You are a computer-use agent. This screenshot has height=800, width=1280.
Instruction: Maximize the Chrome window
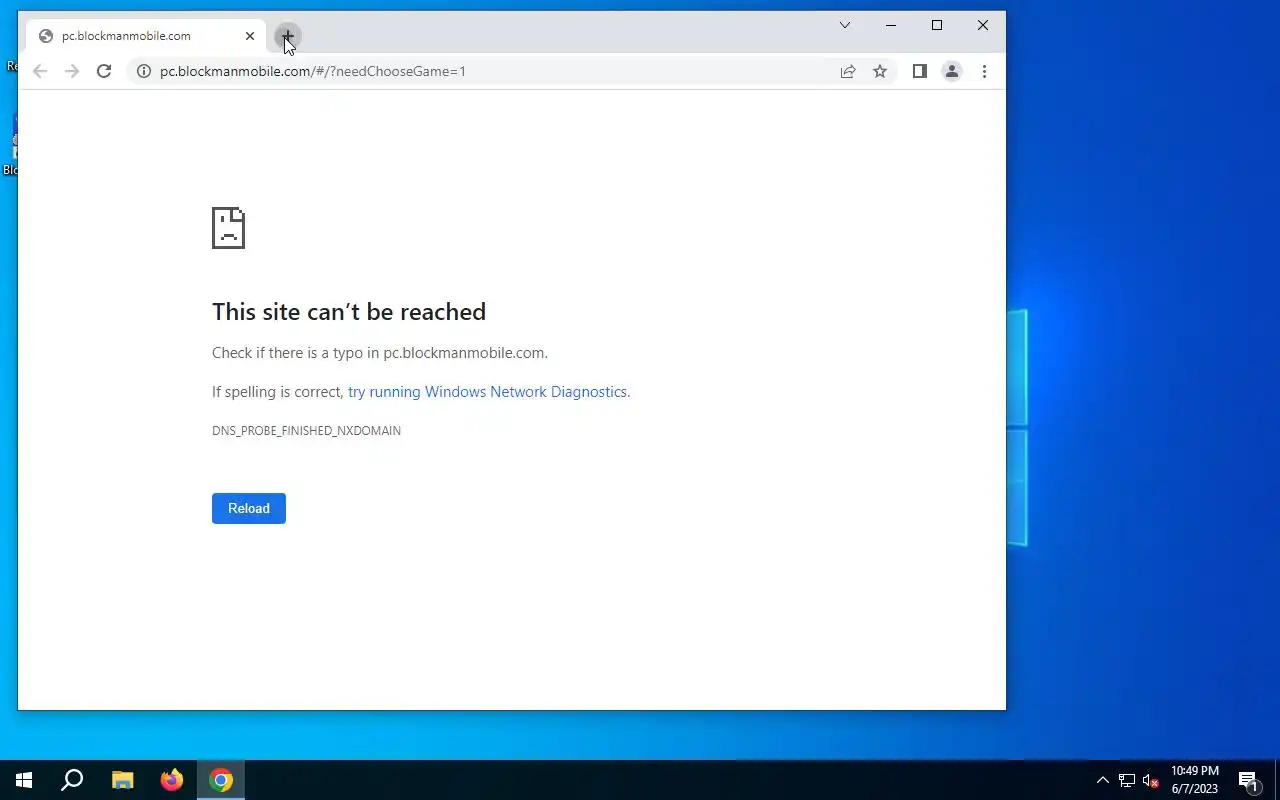point(937,25)
